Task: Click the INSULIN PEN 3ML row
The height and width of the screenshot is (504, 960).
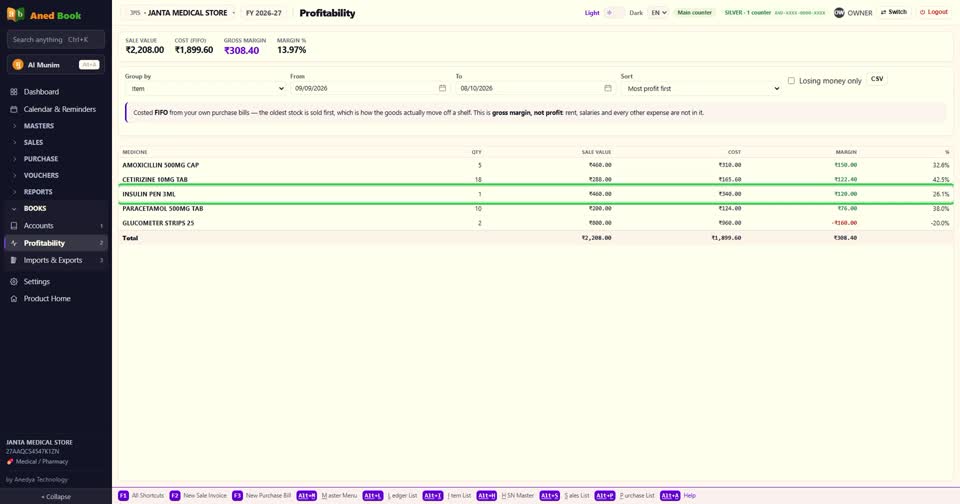Action: pyautogui.click(x=536, y=194)
